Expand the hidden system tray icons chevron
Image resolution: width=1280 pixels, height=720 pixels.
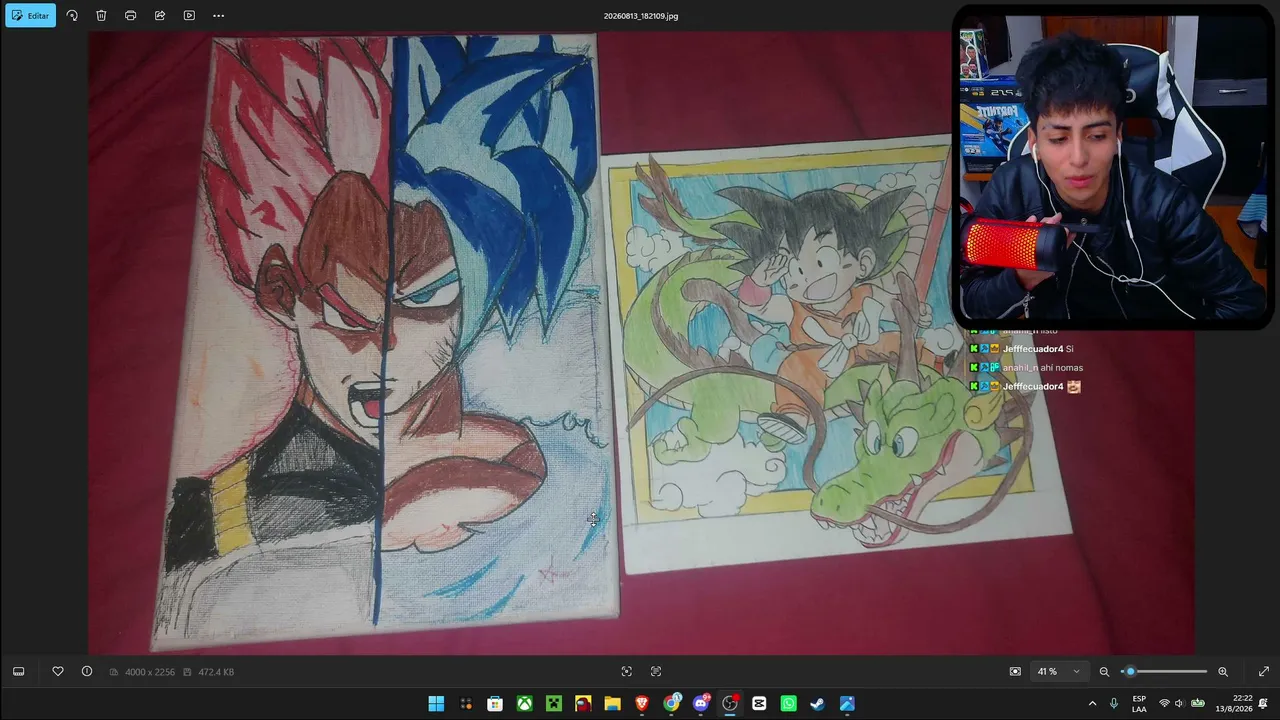[x=1092, y=704]
